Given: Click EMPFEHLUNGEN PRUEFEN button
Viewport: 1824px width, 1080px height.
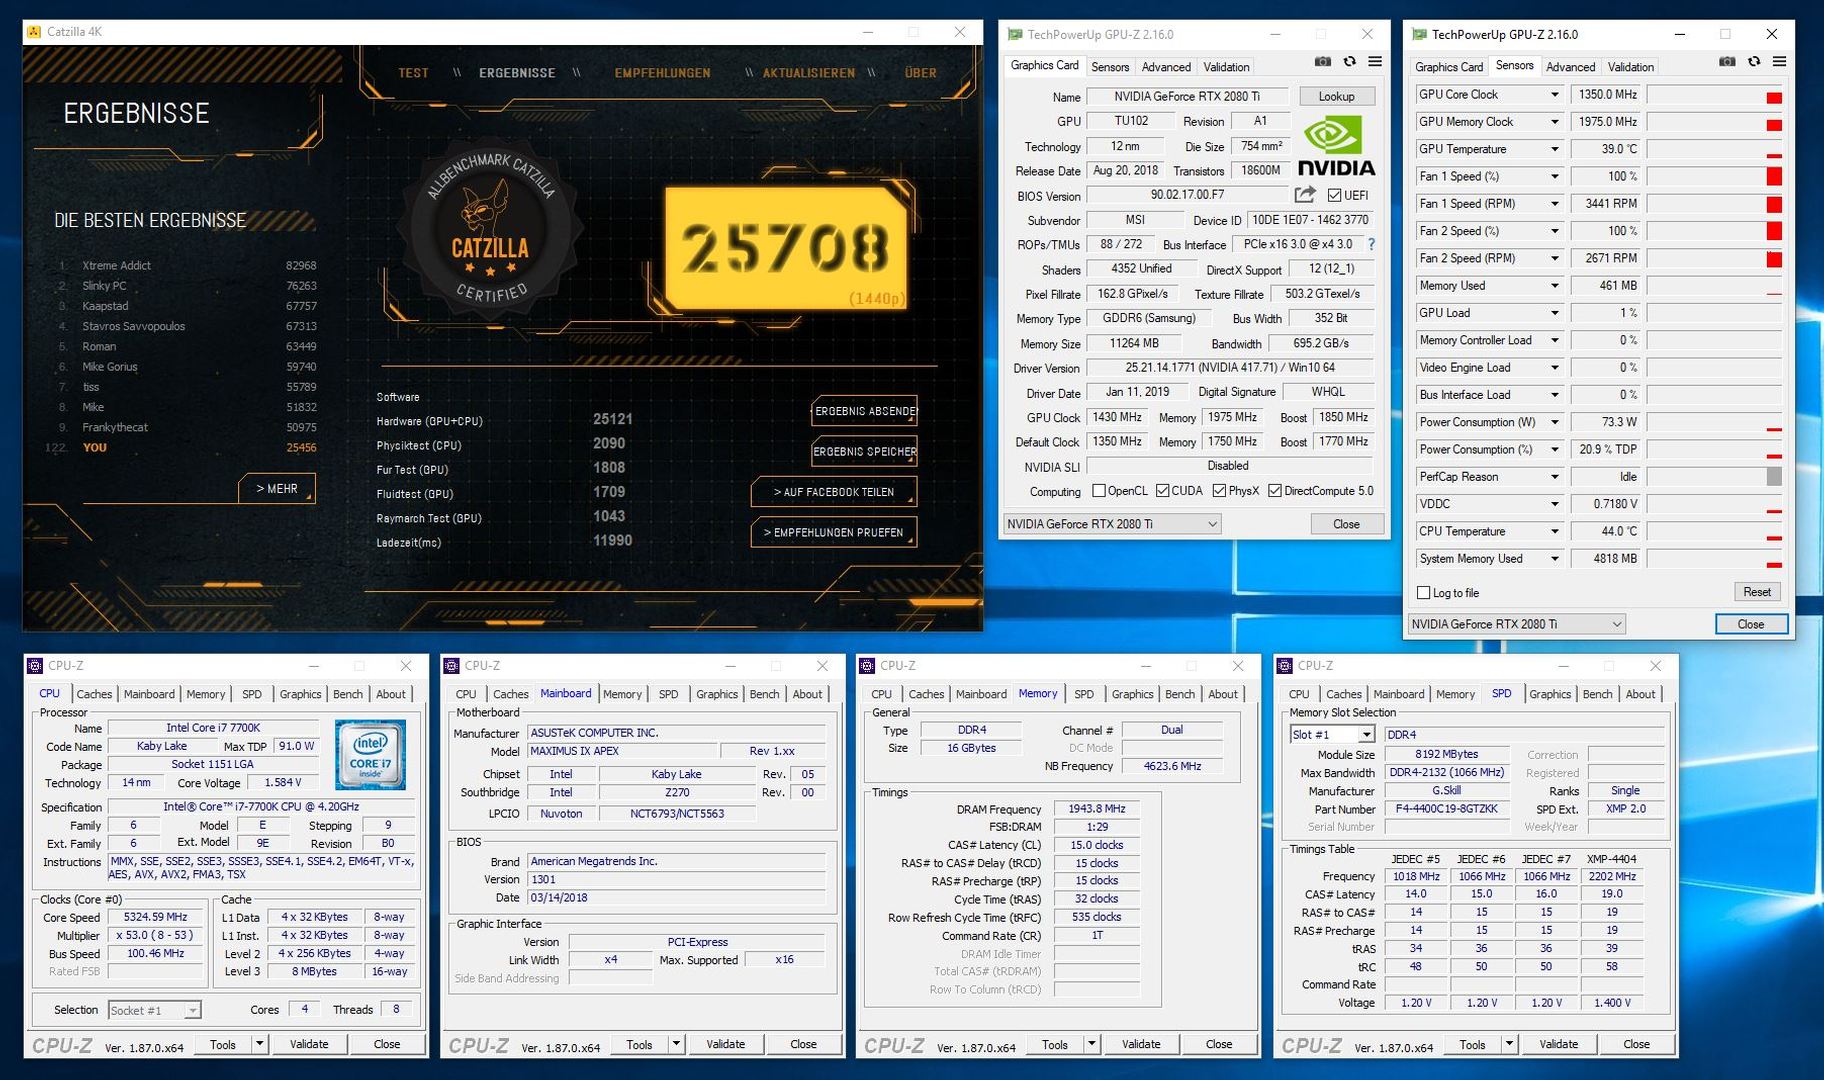Looking at the screenshot, I should click(x=834, y=533).
